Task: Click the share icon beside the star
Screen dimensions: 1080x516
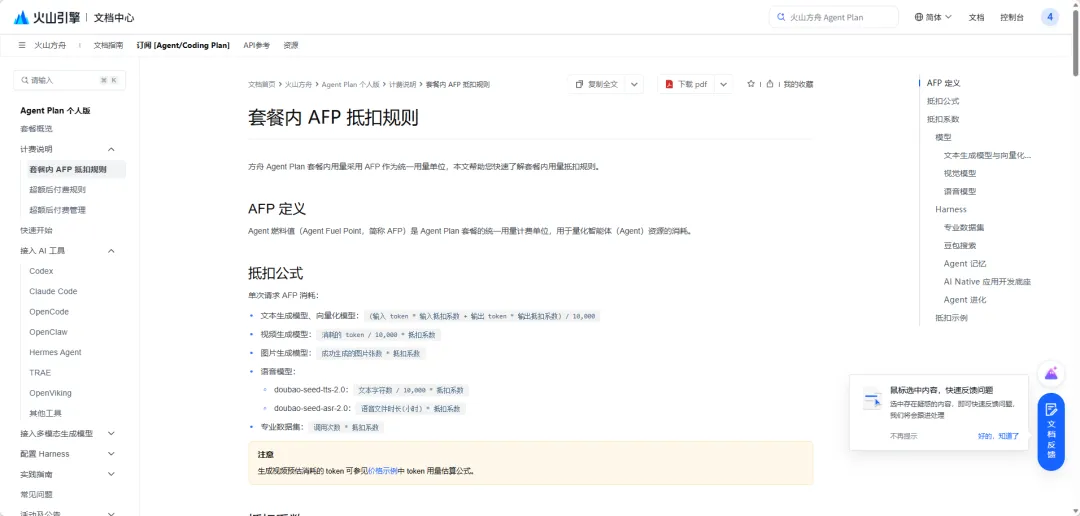Action: pyautogui.click(x=769, y=84)
